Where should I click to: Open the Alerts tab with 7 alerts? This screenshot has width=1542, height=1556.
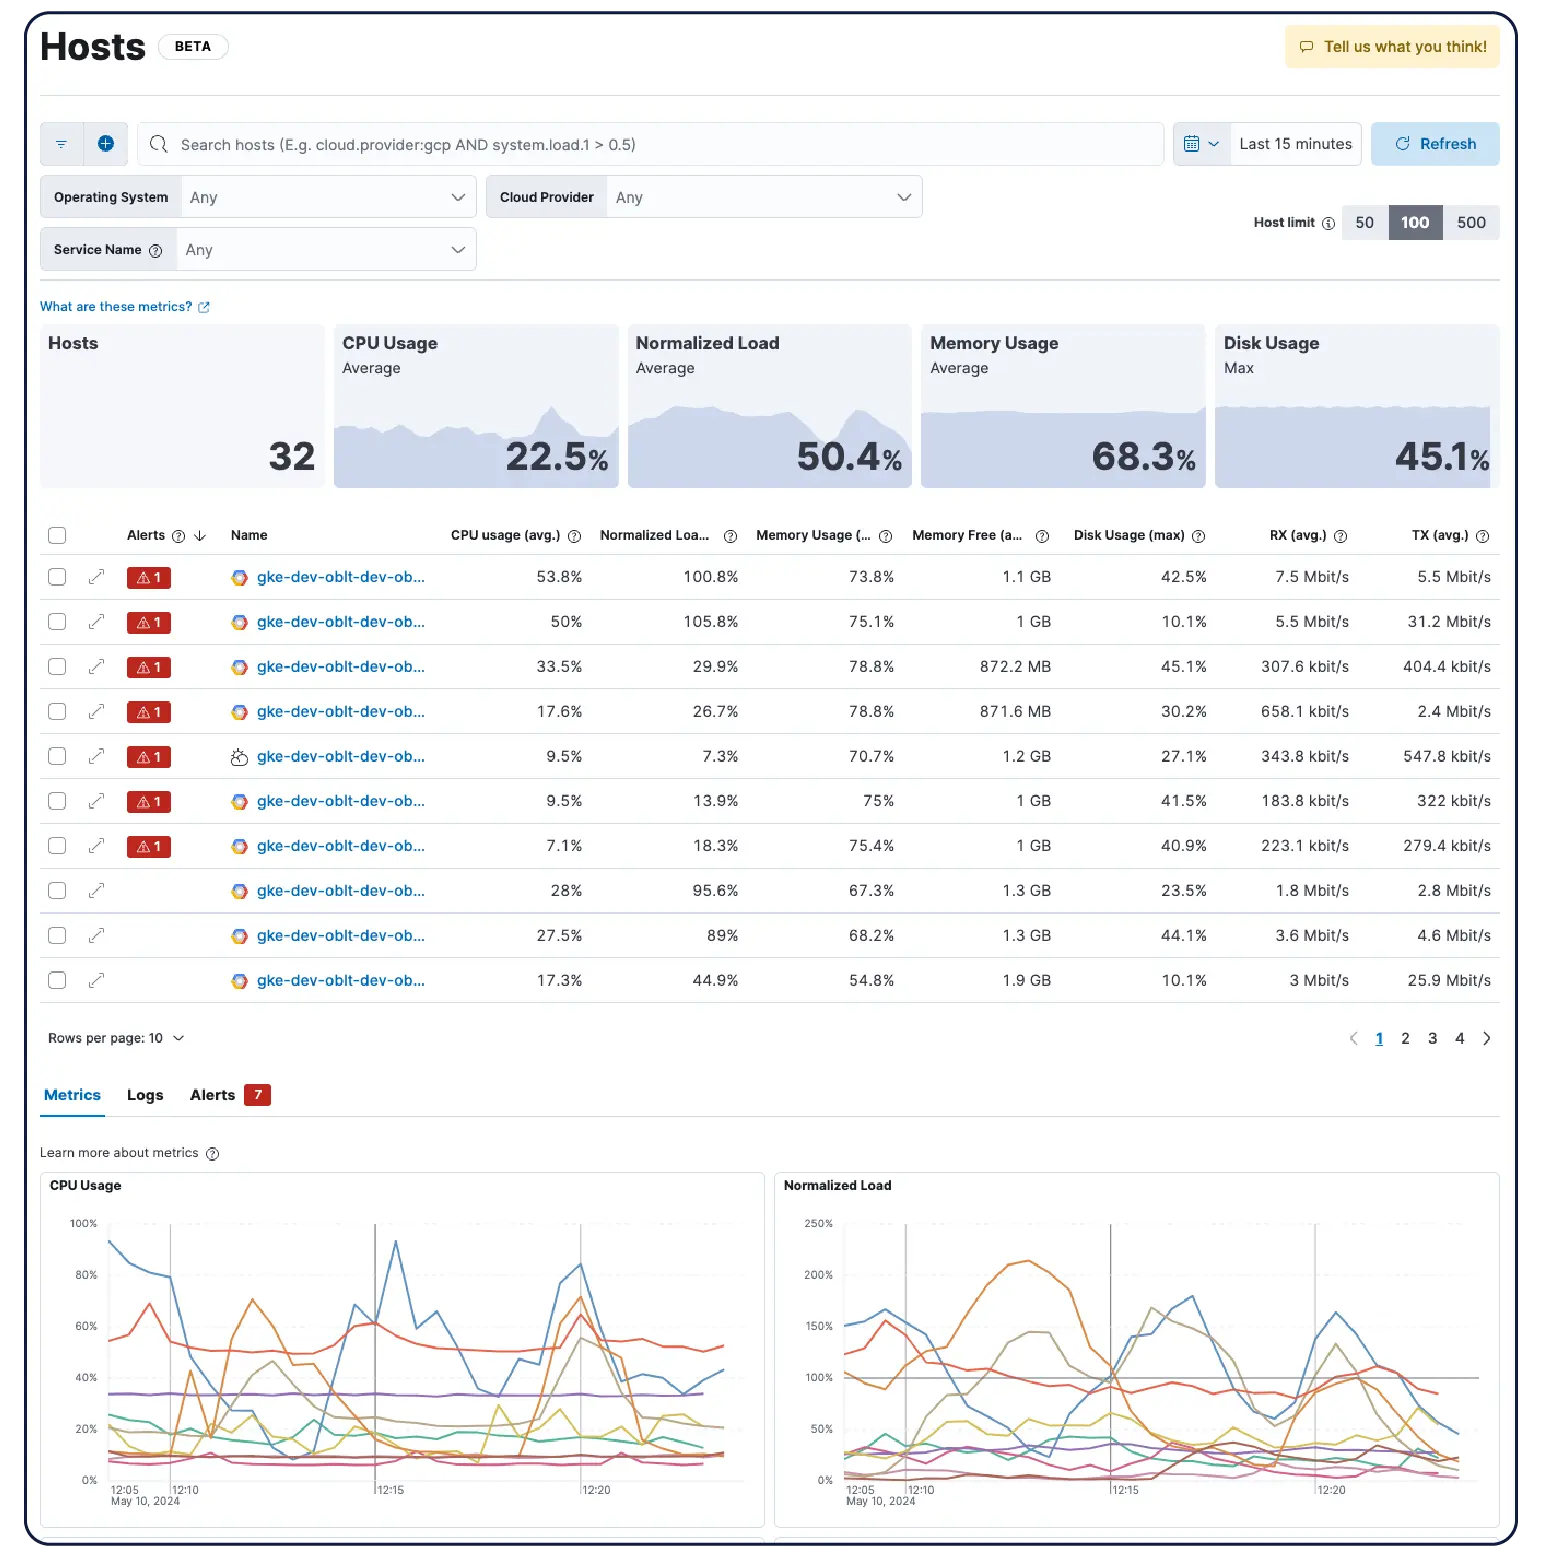point(212,1094)
